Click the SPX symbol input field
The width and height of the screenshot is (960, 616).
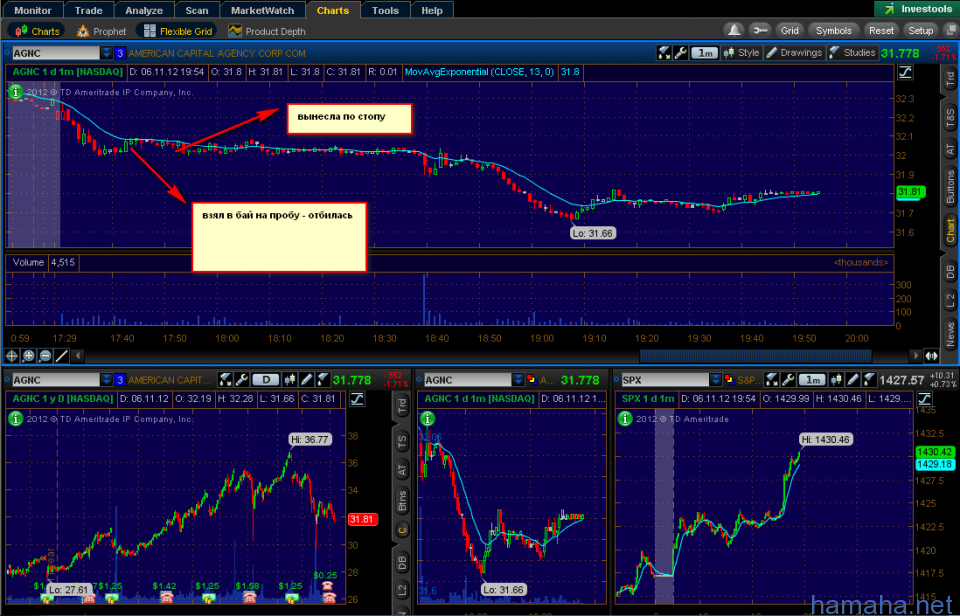click(665, 380)
